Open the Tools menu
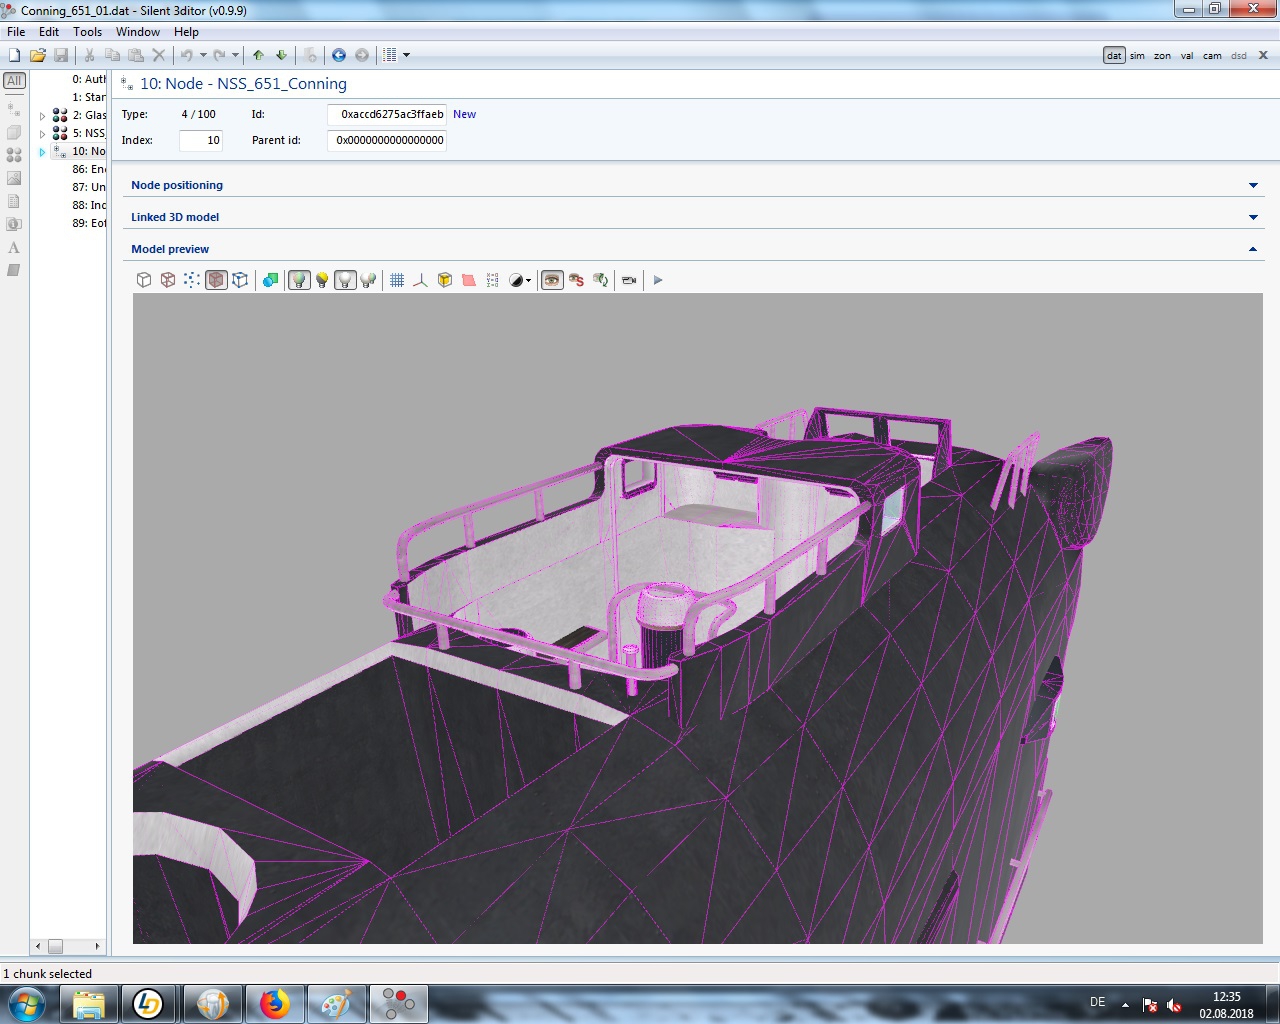1280x1024 pixels. (x=87, y=32)
